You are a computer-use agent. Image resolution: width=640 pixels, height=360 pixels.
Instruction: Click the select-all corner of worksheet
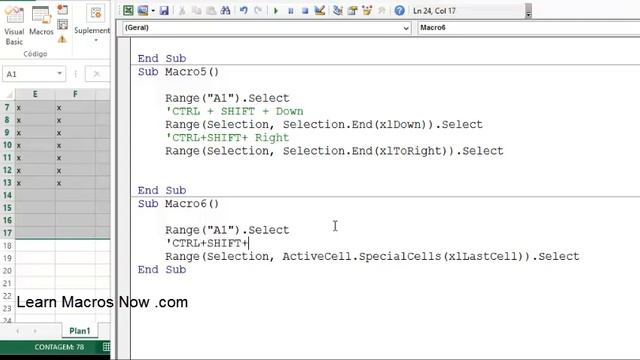[8, 95]
